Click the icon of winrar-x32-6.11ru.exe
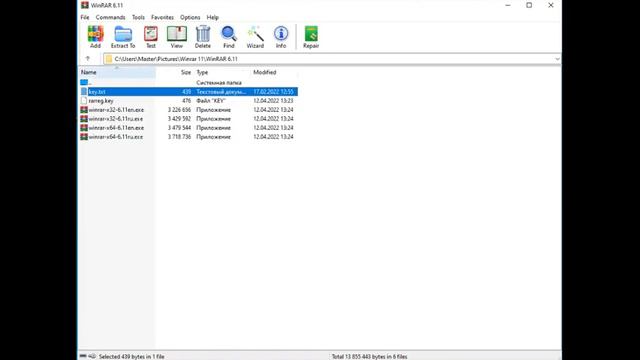Image resolution: width=640 pixels, height=360 pixels. click(84, 119)
